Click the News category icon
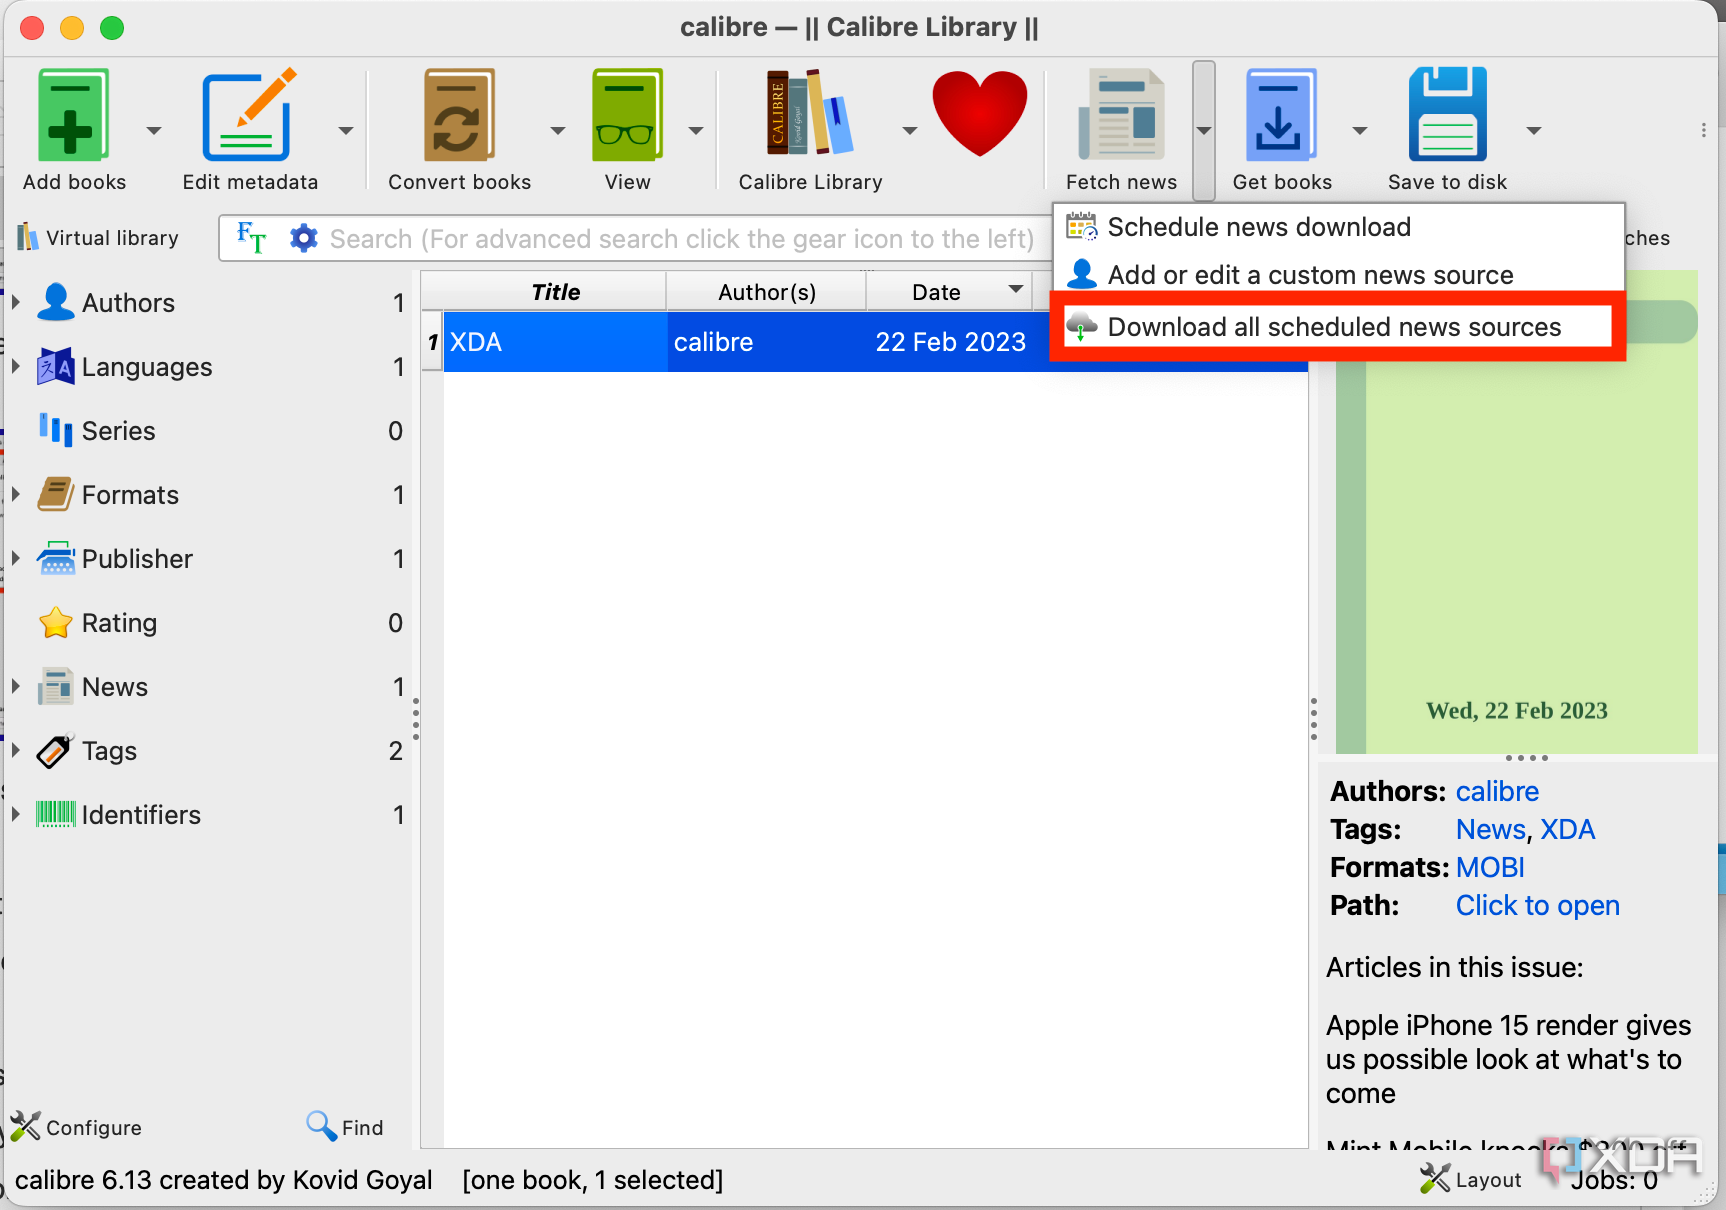The width and height of the screenshot is (1726, 1210). coord(55,687)
